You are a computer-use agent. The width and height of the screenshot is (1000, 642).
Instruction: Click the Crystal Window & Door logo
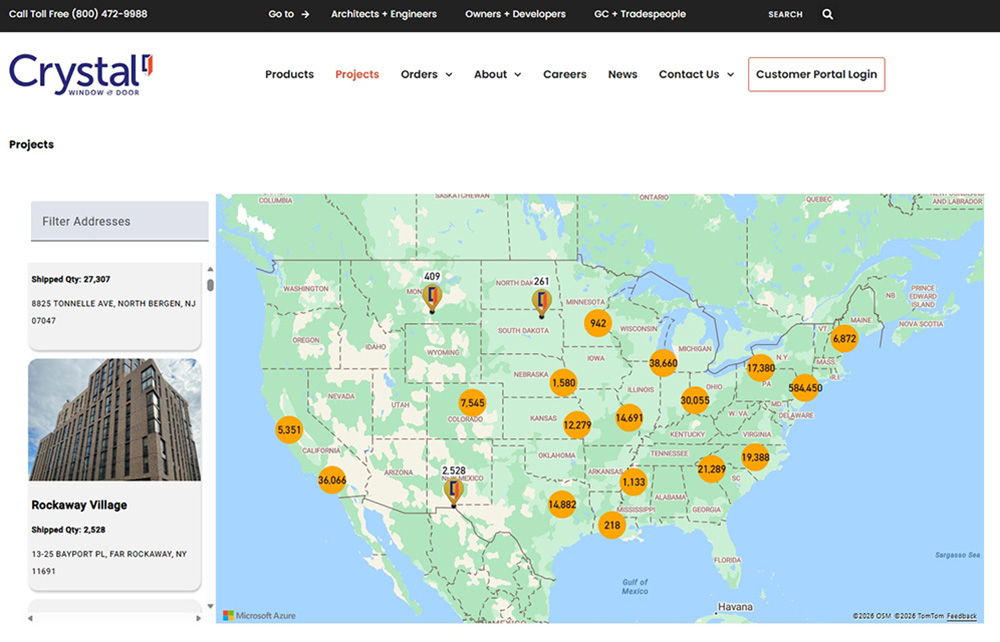point(81,75)
